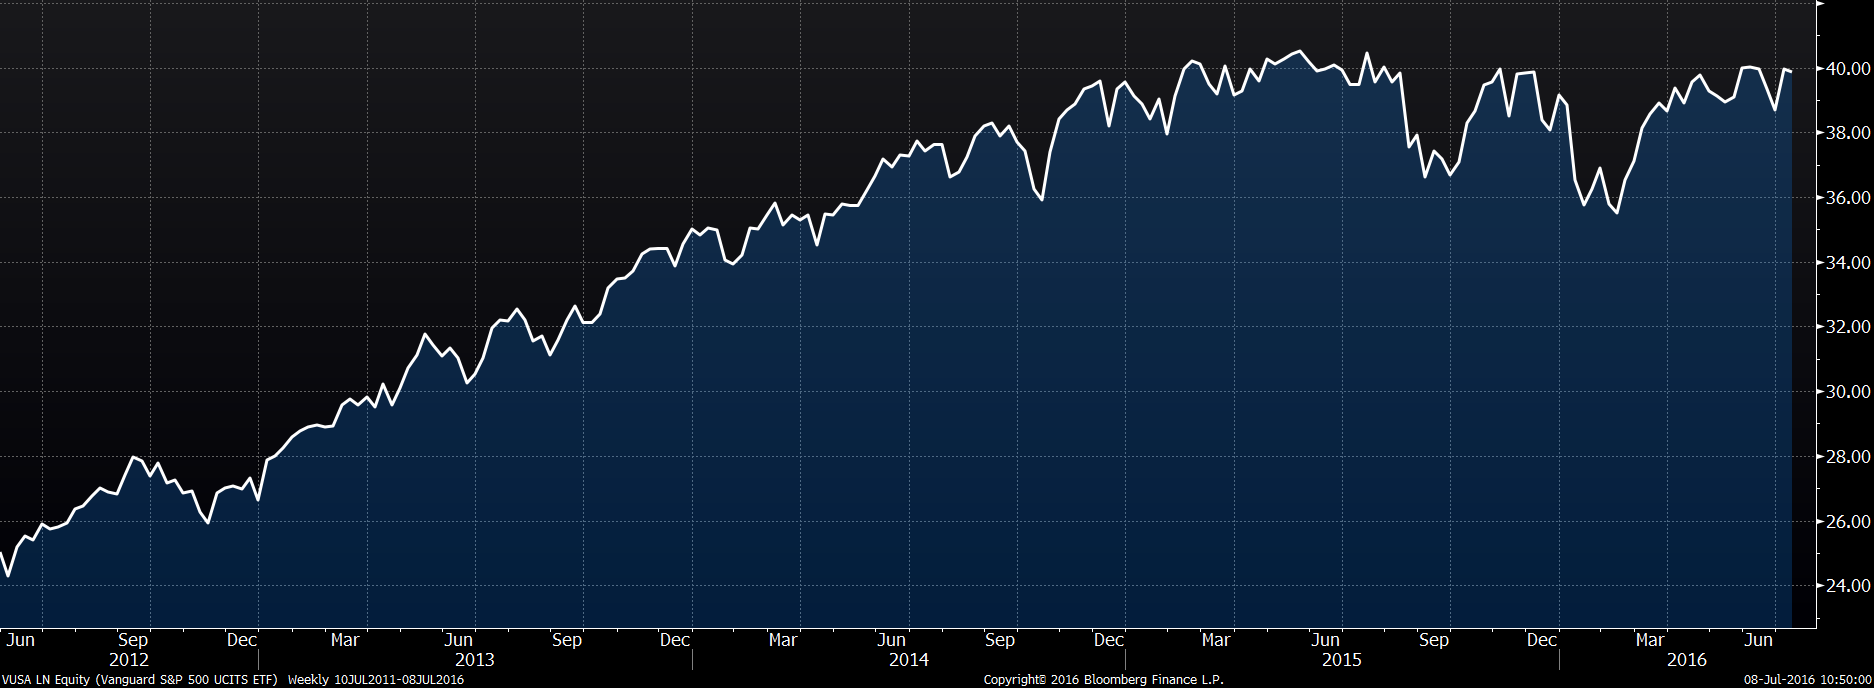Click the 08-Jul-2016 10:50:00 timestamp

point(1807,680)
